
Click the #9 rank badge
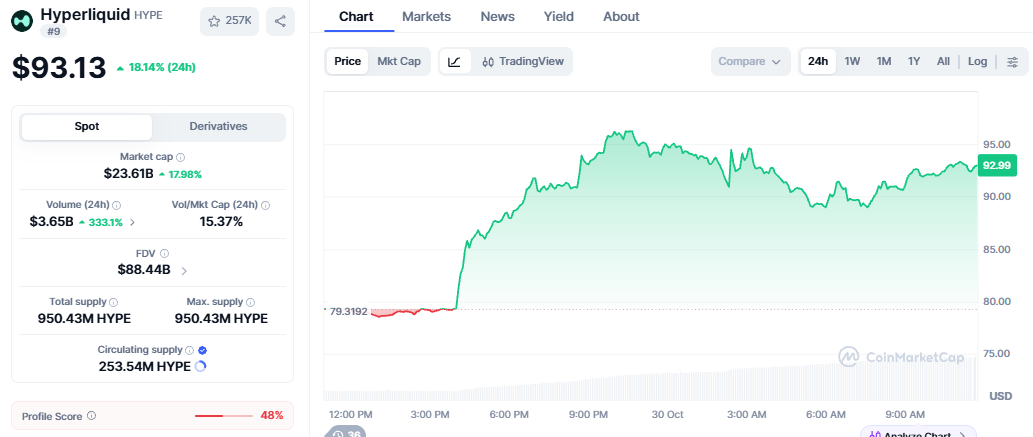click(x=53, y=31)
